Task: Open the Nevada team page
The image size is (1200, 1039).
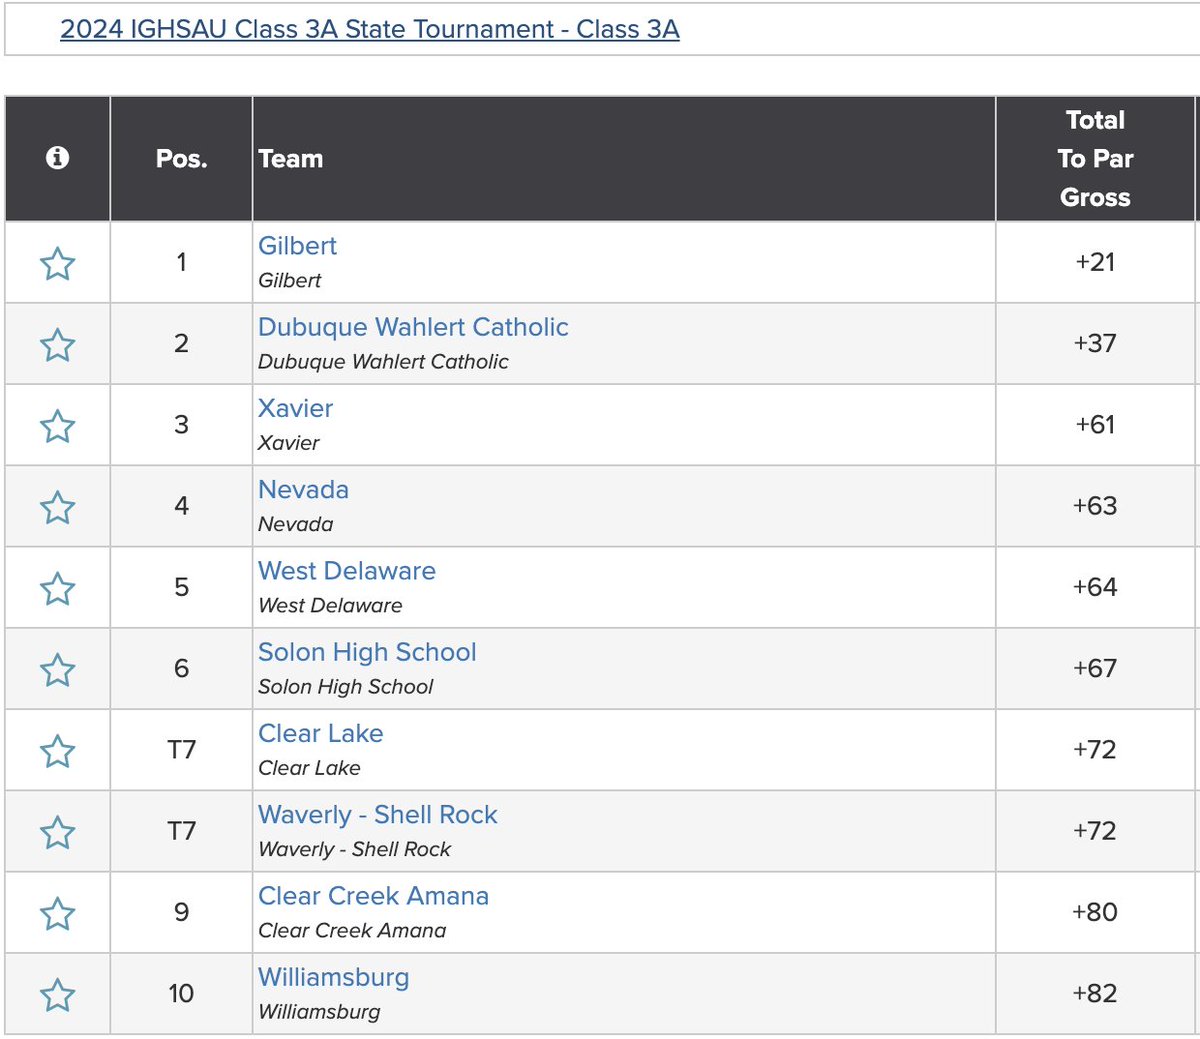Action: [303, 489]
